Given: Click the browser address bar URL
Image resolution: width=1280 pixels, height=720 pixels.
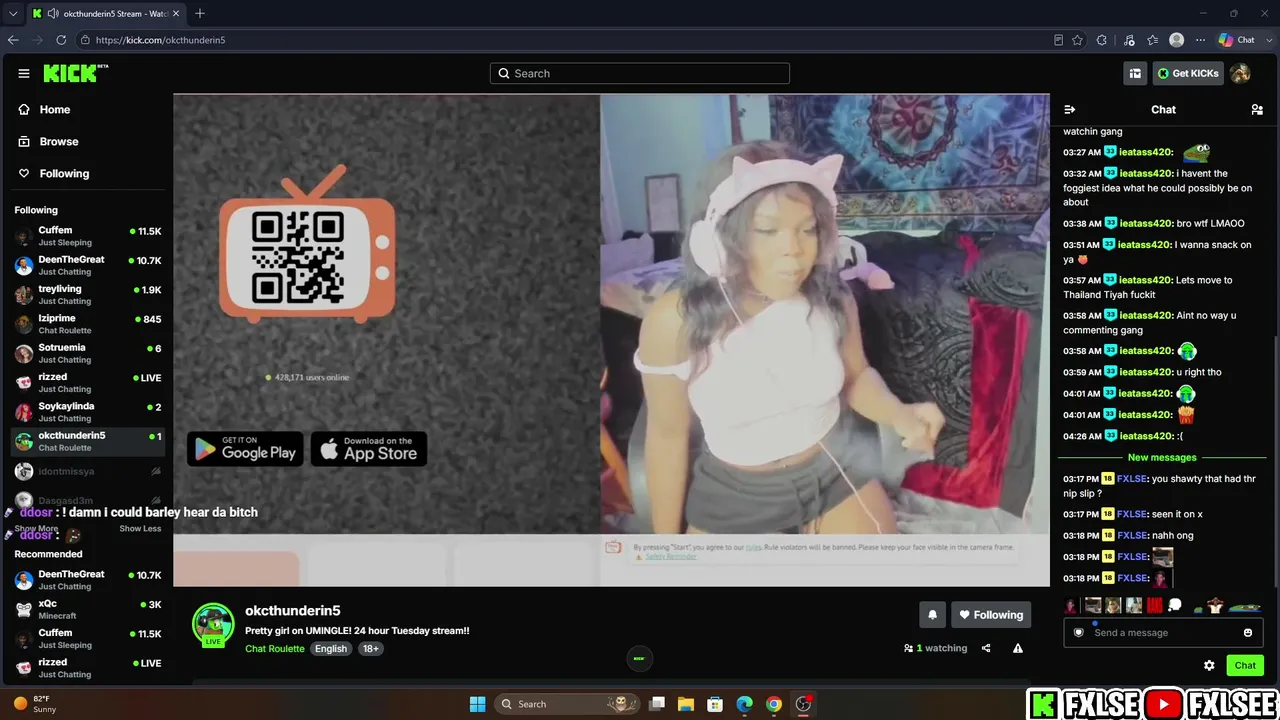Looking at the screenshot, I should [x=160, y=40].
